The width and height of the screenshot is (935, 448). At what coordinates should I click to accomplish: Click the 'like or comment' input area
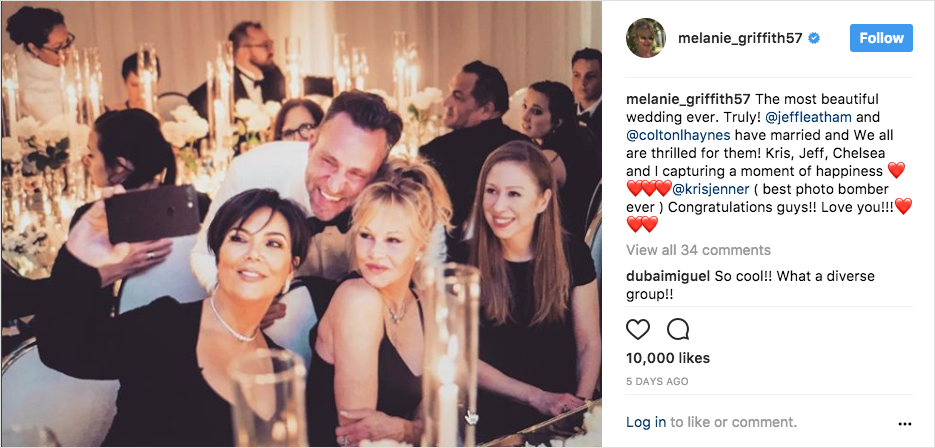(734, 422)
